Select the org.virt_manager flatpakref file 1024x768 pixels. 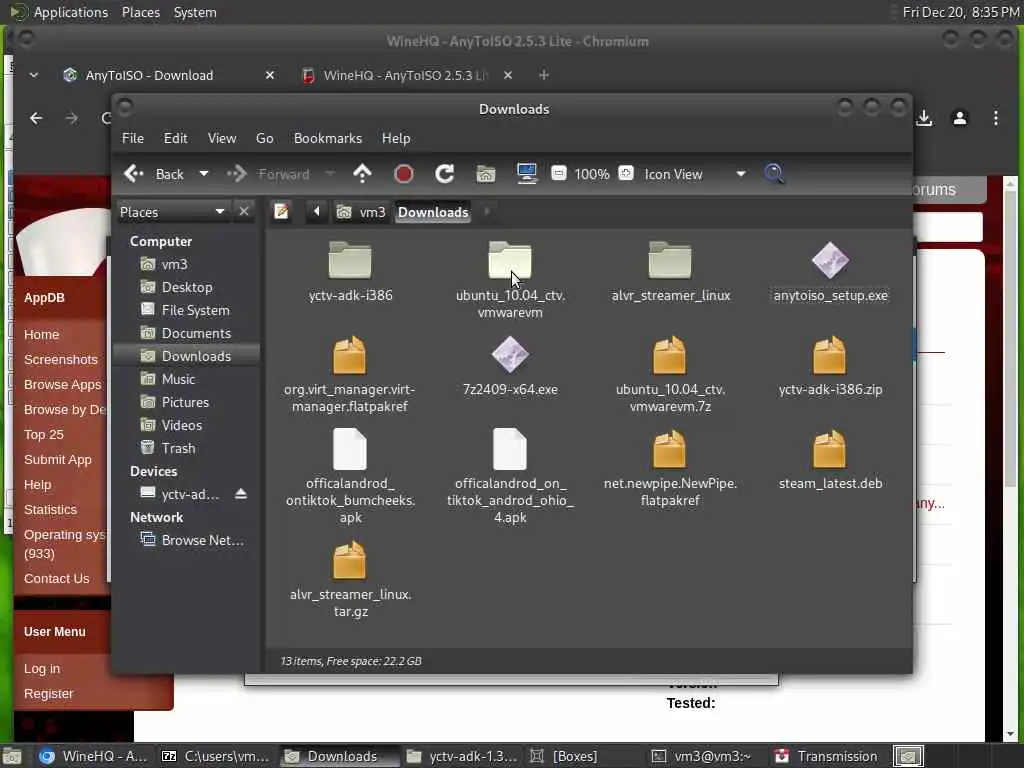pos(350,374)
